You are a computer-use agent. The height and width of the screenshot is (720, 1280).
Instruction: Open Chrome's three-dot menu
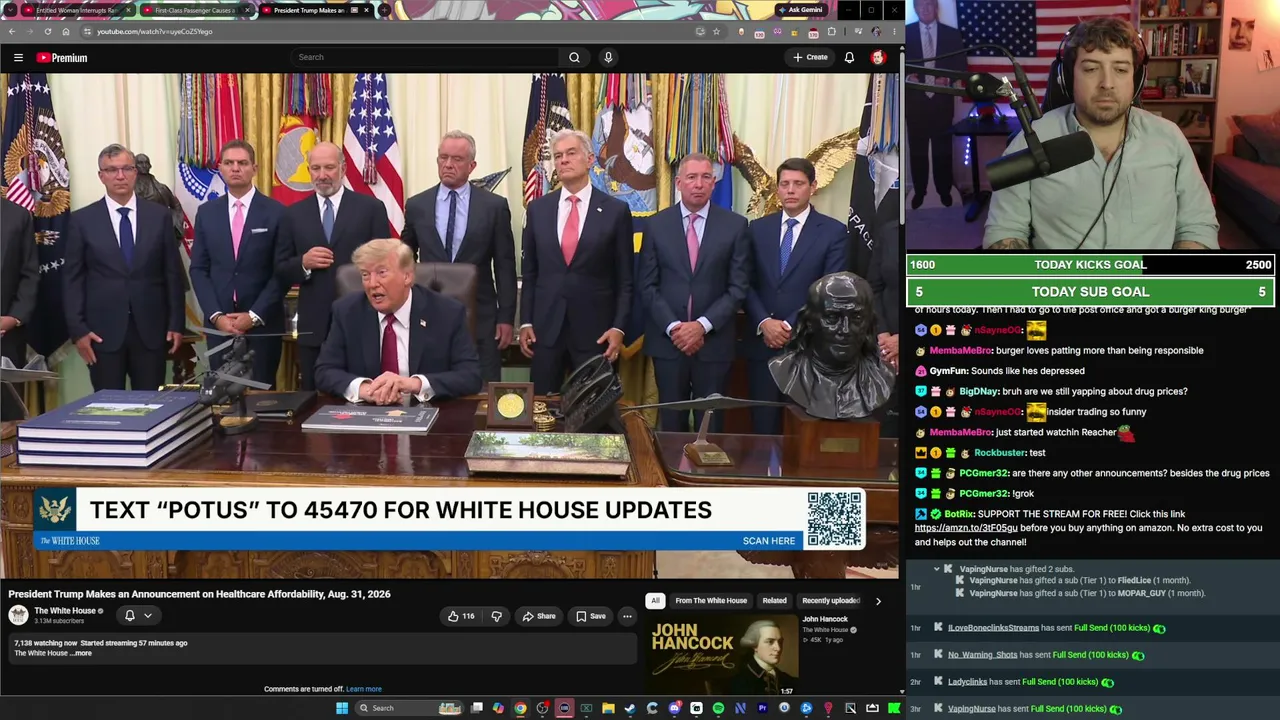pos(893,31)
